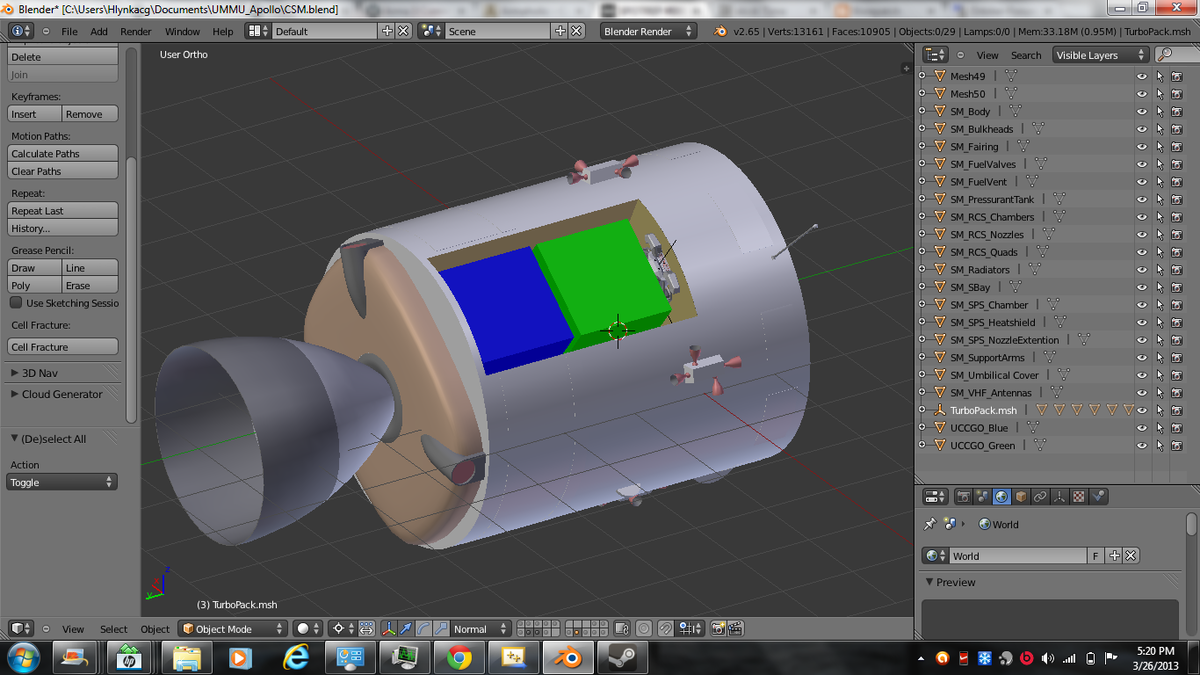
Task: Open Google Chrome from the Windows taskbar
Action: 459,657
